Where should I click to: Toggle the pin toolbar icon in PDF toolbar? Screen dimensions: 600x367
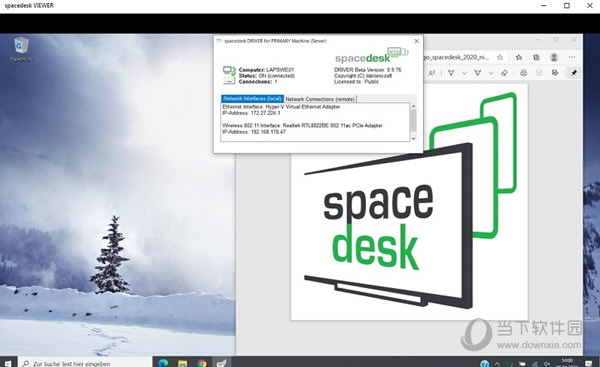[574, 73]
